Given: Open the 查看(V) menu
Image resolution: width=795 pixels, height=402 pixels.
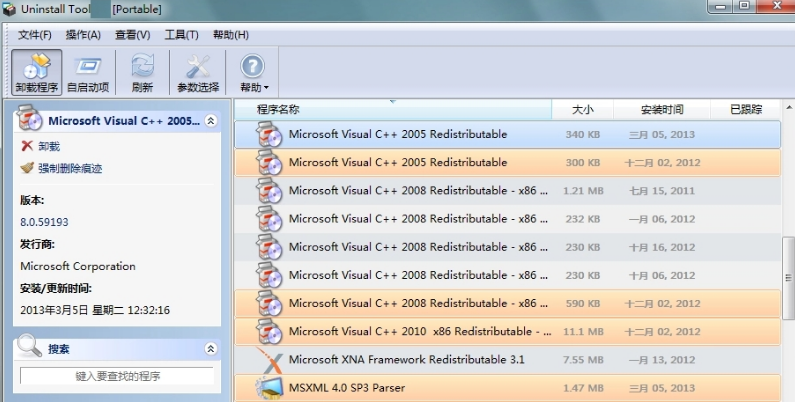Looking at the screenshot, I should click(x=132, y=35).
